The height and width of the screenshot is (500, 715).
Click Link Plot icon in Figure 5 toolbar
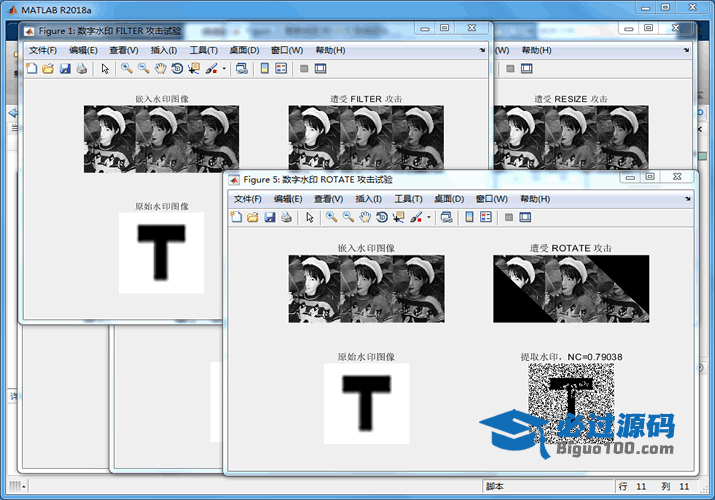tap(446, 217)
